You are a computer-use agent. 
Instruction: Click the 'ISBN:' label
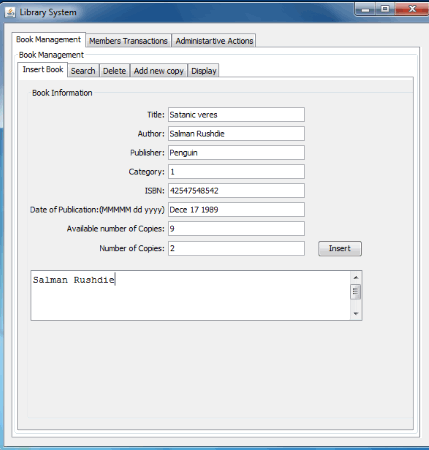(x=155, y=191)
